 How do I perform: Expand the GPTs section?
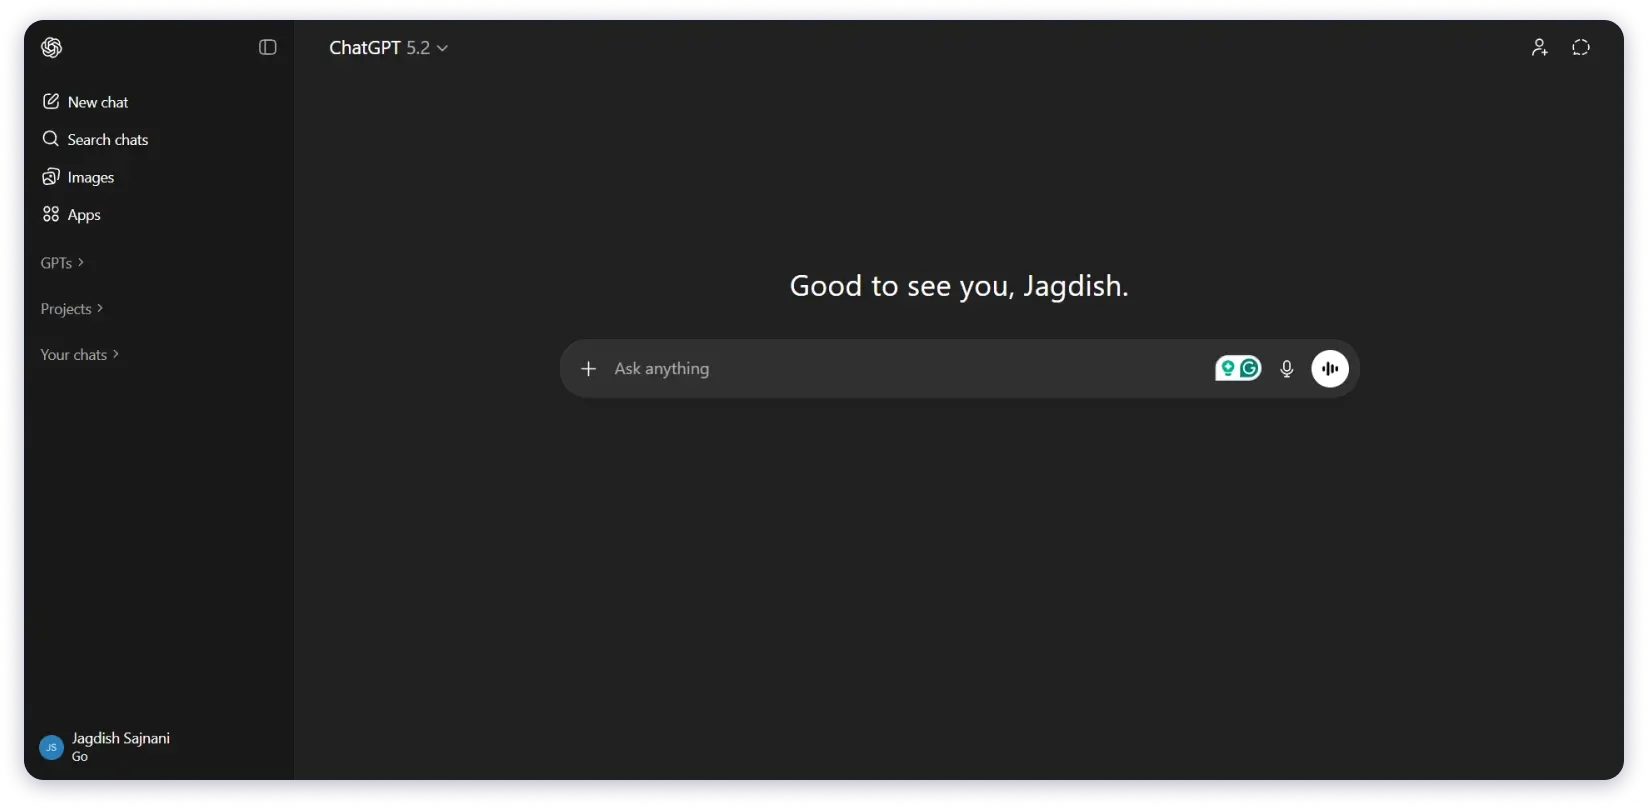pyautogui.click(x=62, y=263)
